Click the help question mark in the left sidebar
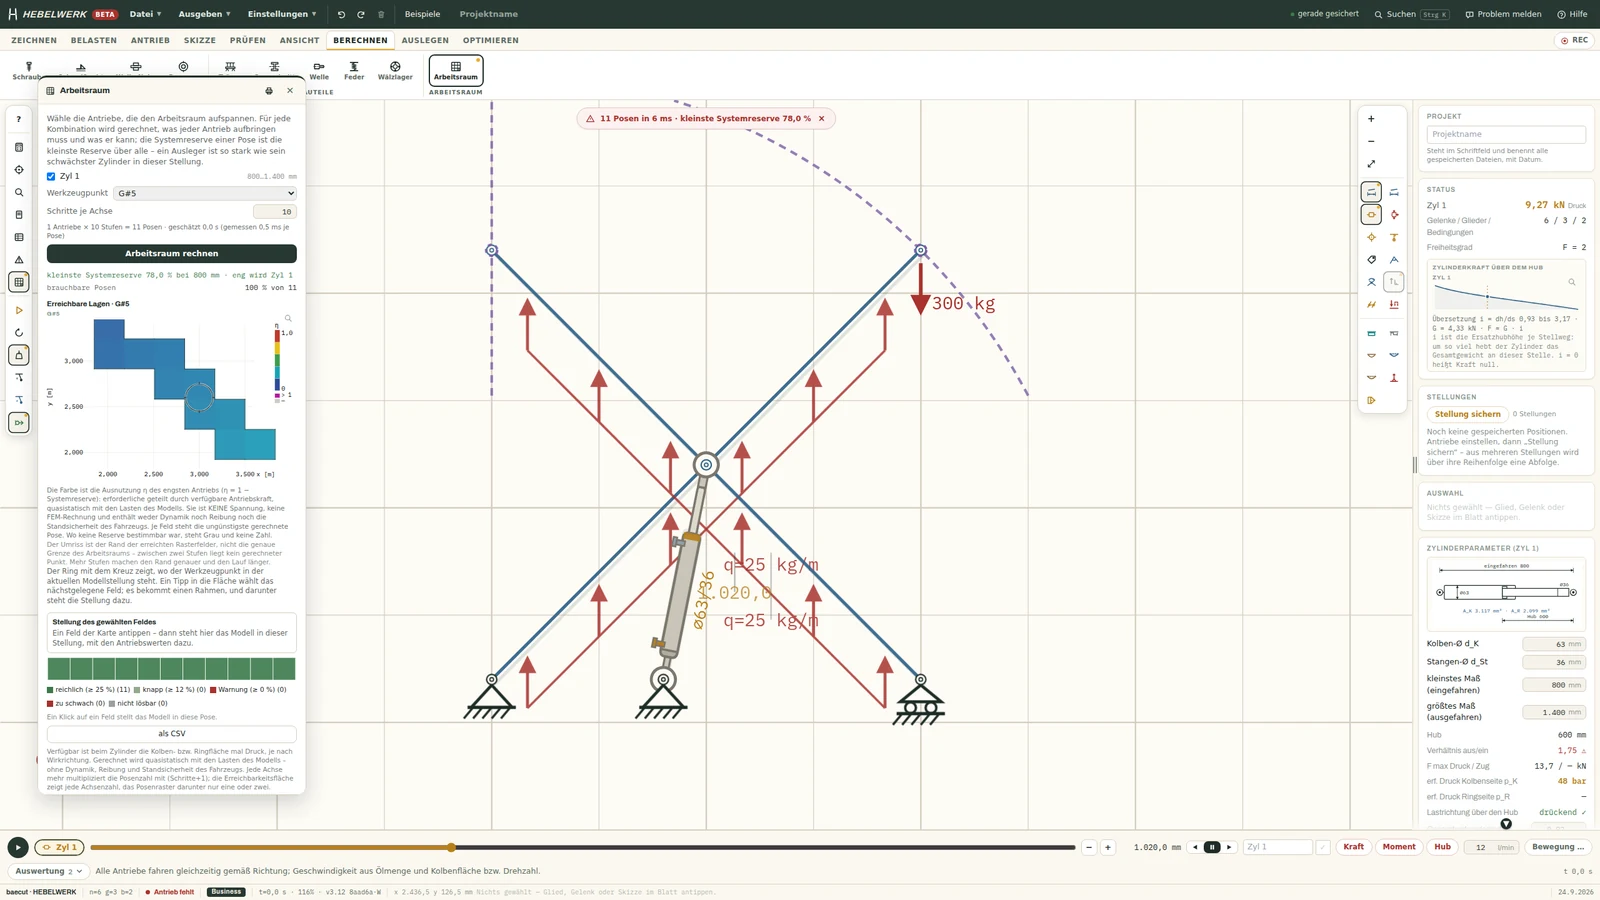1600x900 pixels. pyautogui.click(x=18, y=119)
